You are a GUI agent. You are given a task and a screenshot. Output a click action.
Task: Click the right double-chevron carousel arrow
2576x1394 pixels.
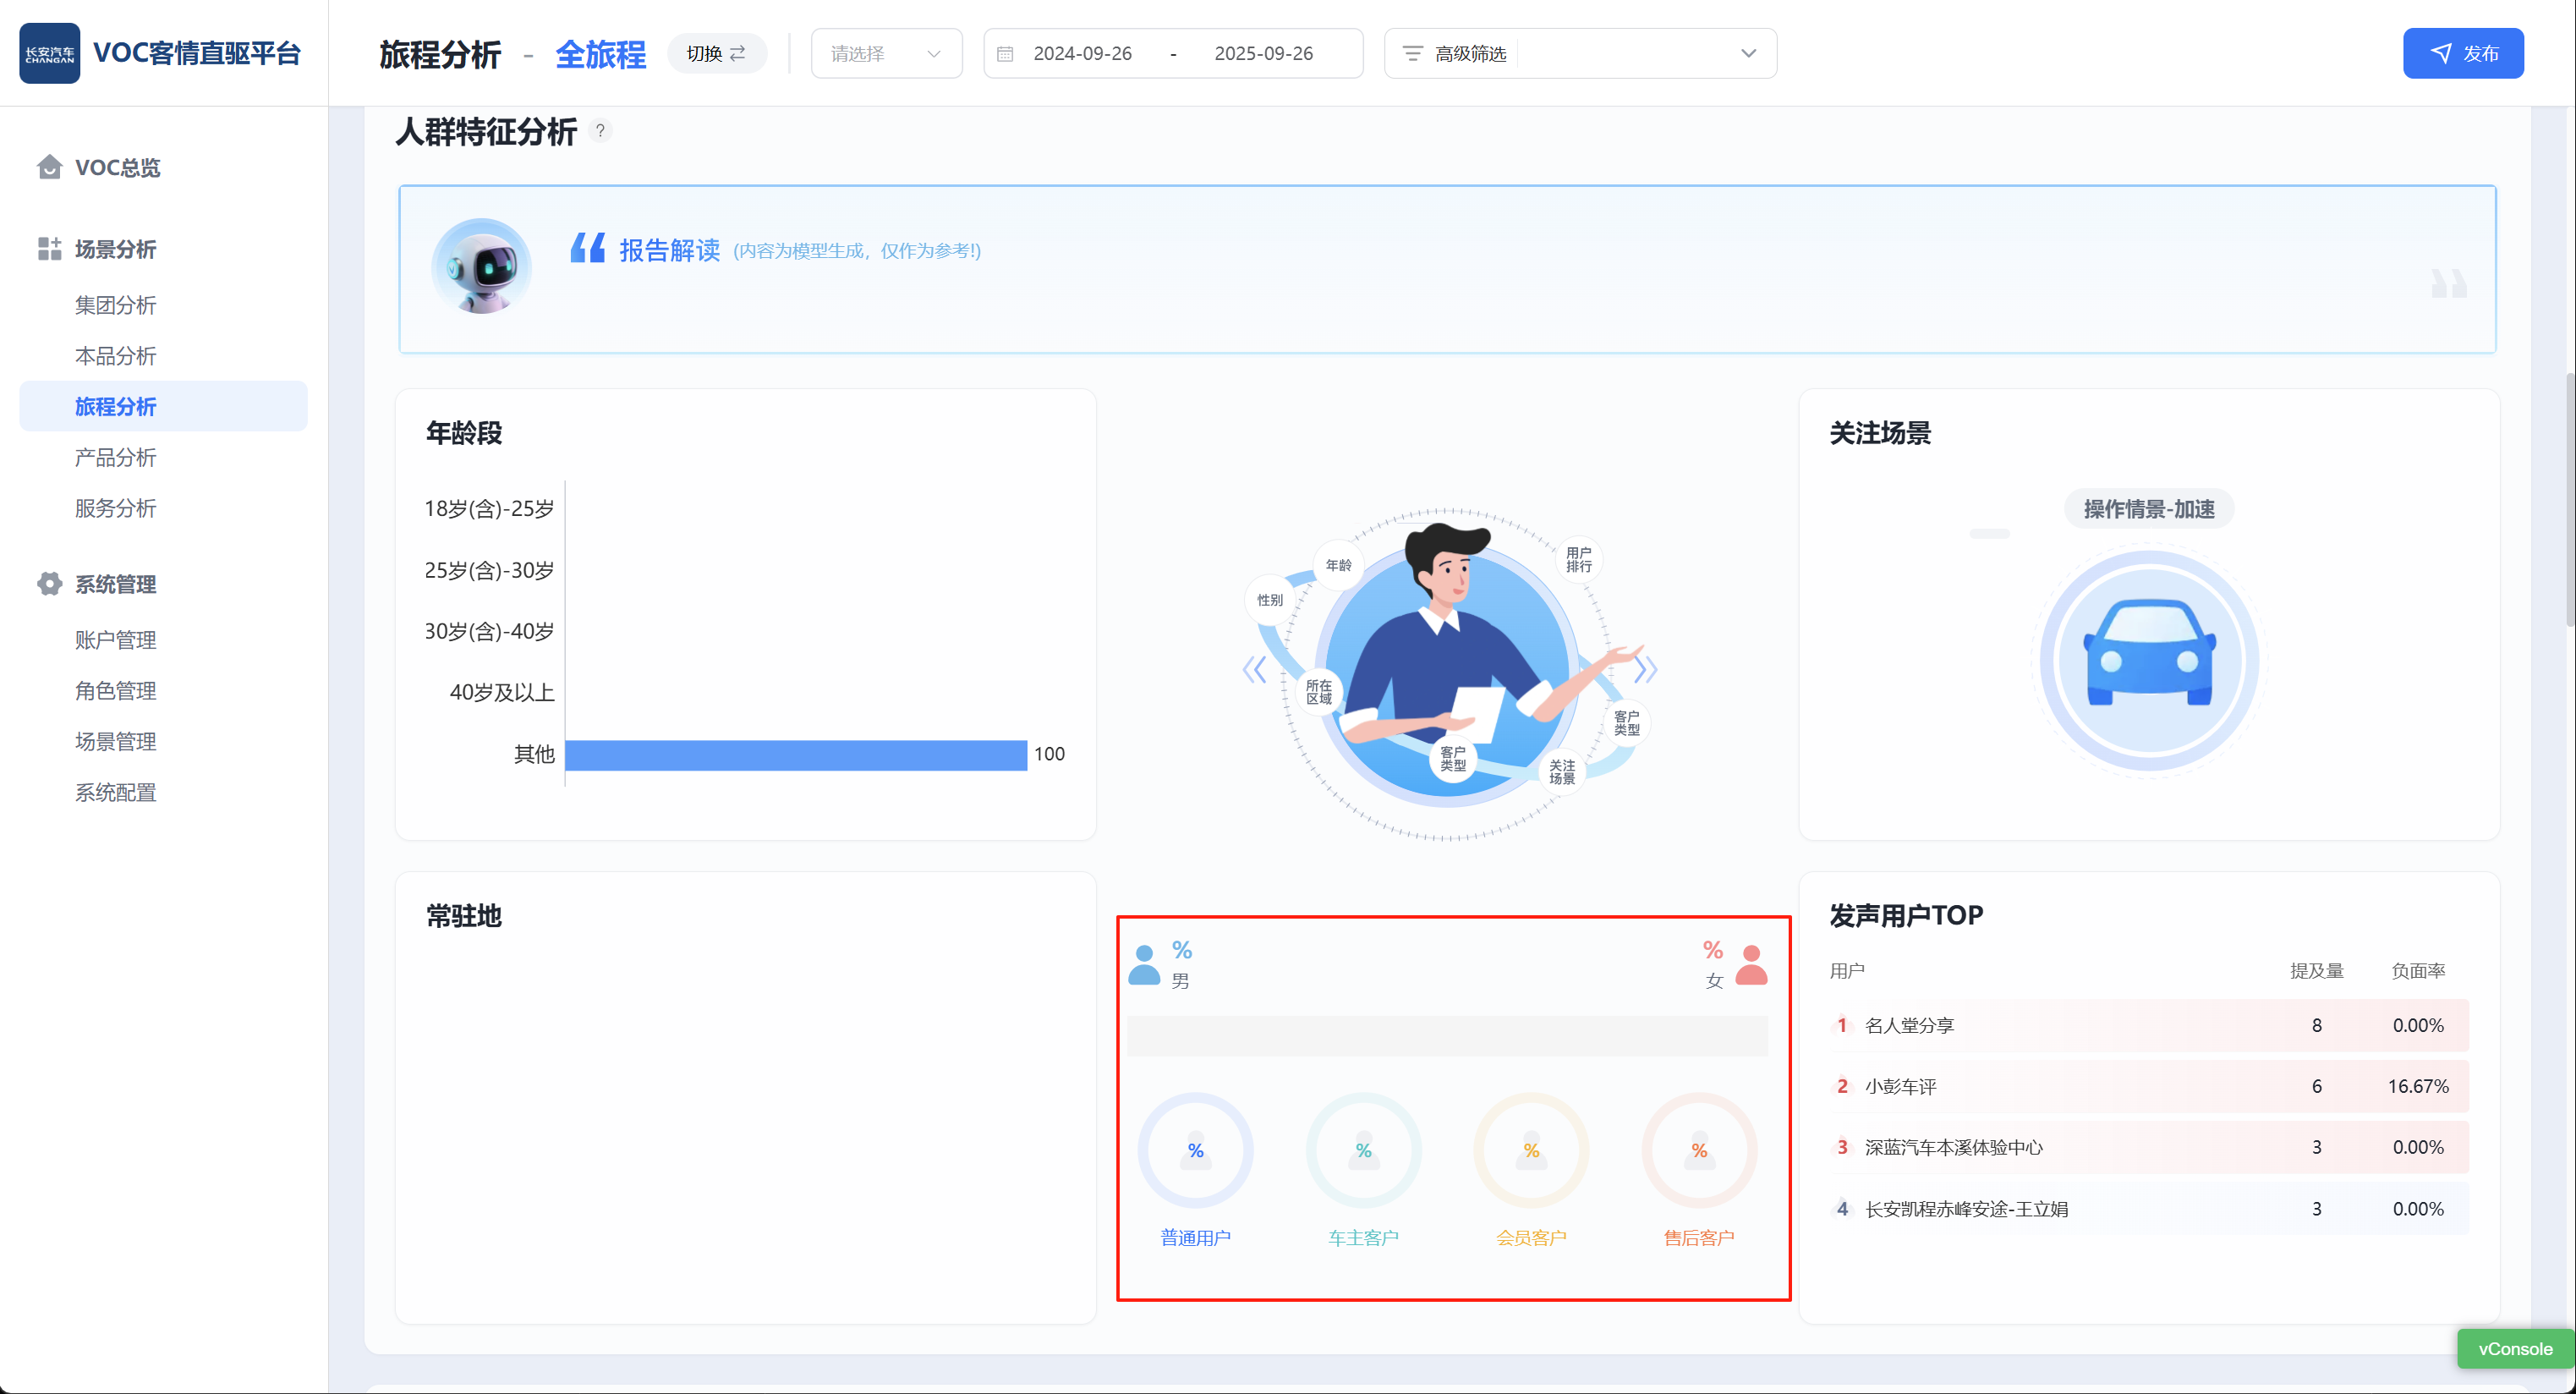(x=1645, y=669)
